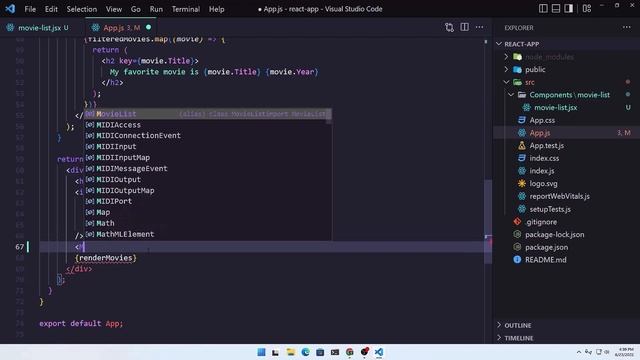Screen dimensions: 640x360
Task: Open App.css in Explorer
Action: pos(542,120)
